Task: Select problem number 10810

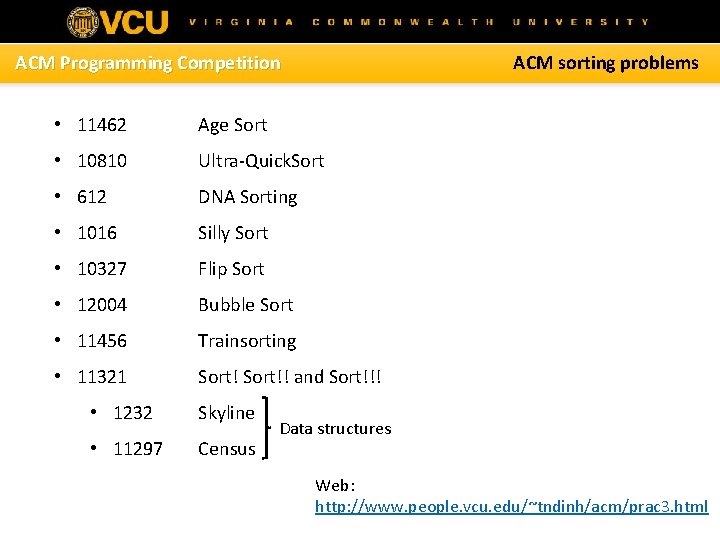Action: tap(102, 161)
